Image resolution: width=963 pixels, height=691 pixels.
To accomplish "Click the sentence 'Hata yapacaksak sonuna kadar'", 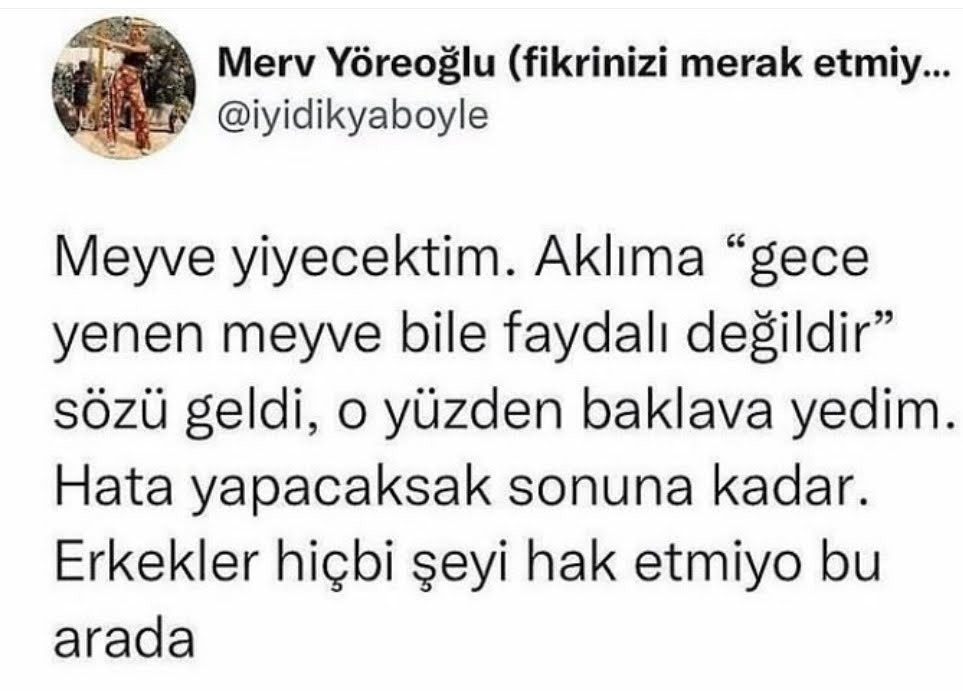I will click(462, 490).
